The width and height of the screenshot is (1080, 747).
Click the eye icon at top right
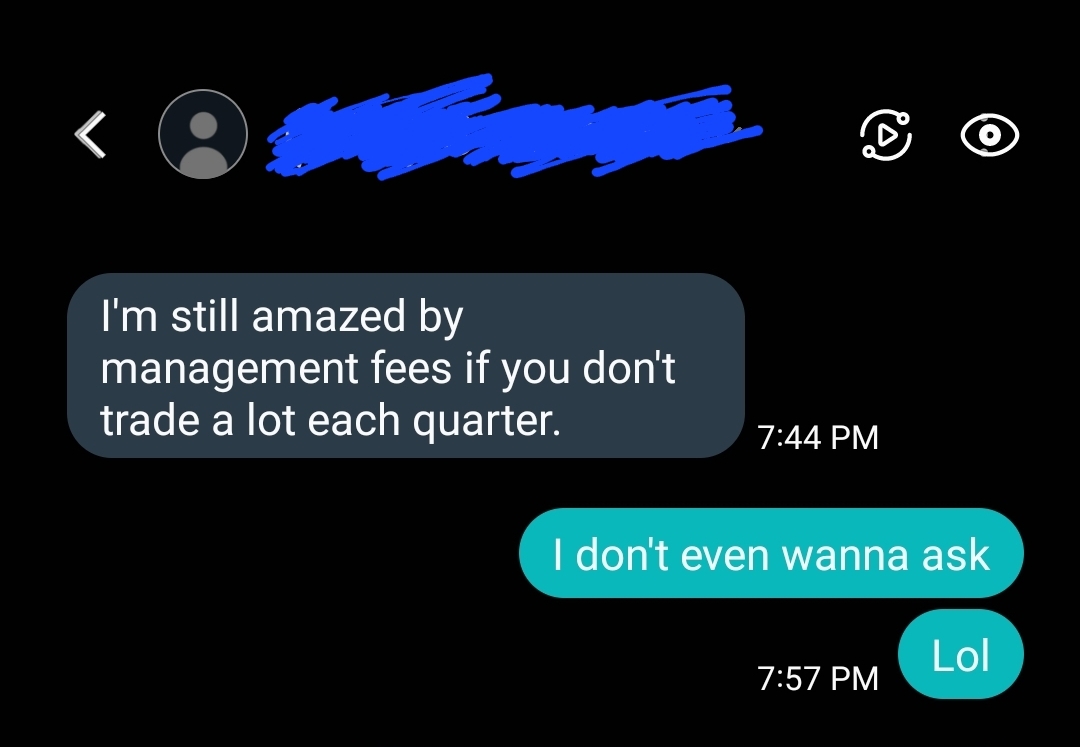(990, 135)
